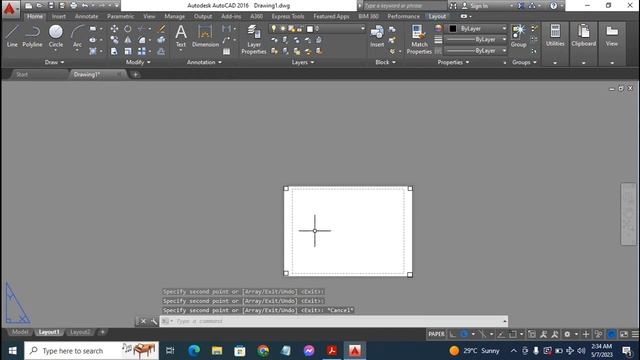Switch to the Start file tab
Screen dimensions: 640x360
coord(22,75)
